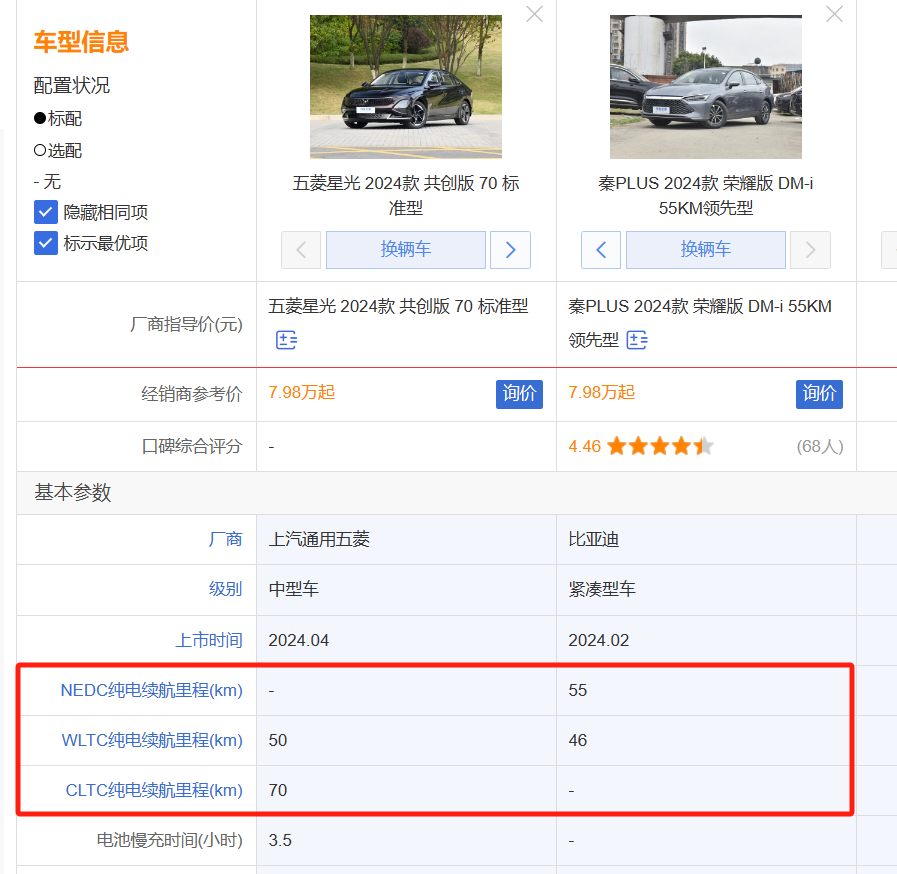Click the 厂商 parameter link

pos(225,539)
